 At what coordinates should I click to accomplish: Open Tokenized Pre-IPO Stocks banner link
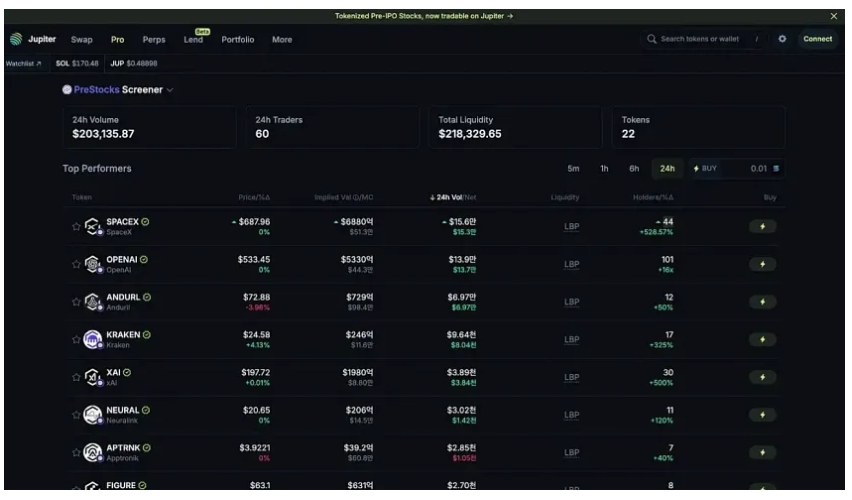pos(424,16)
